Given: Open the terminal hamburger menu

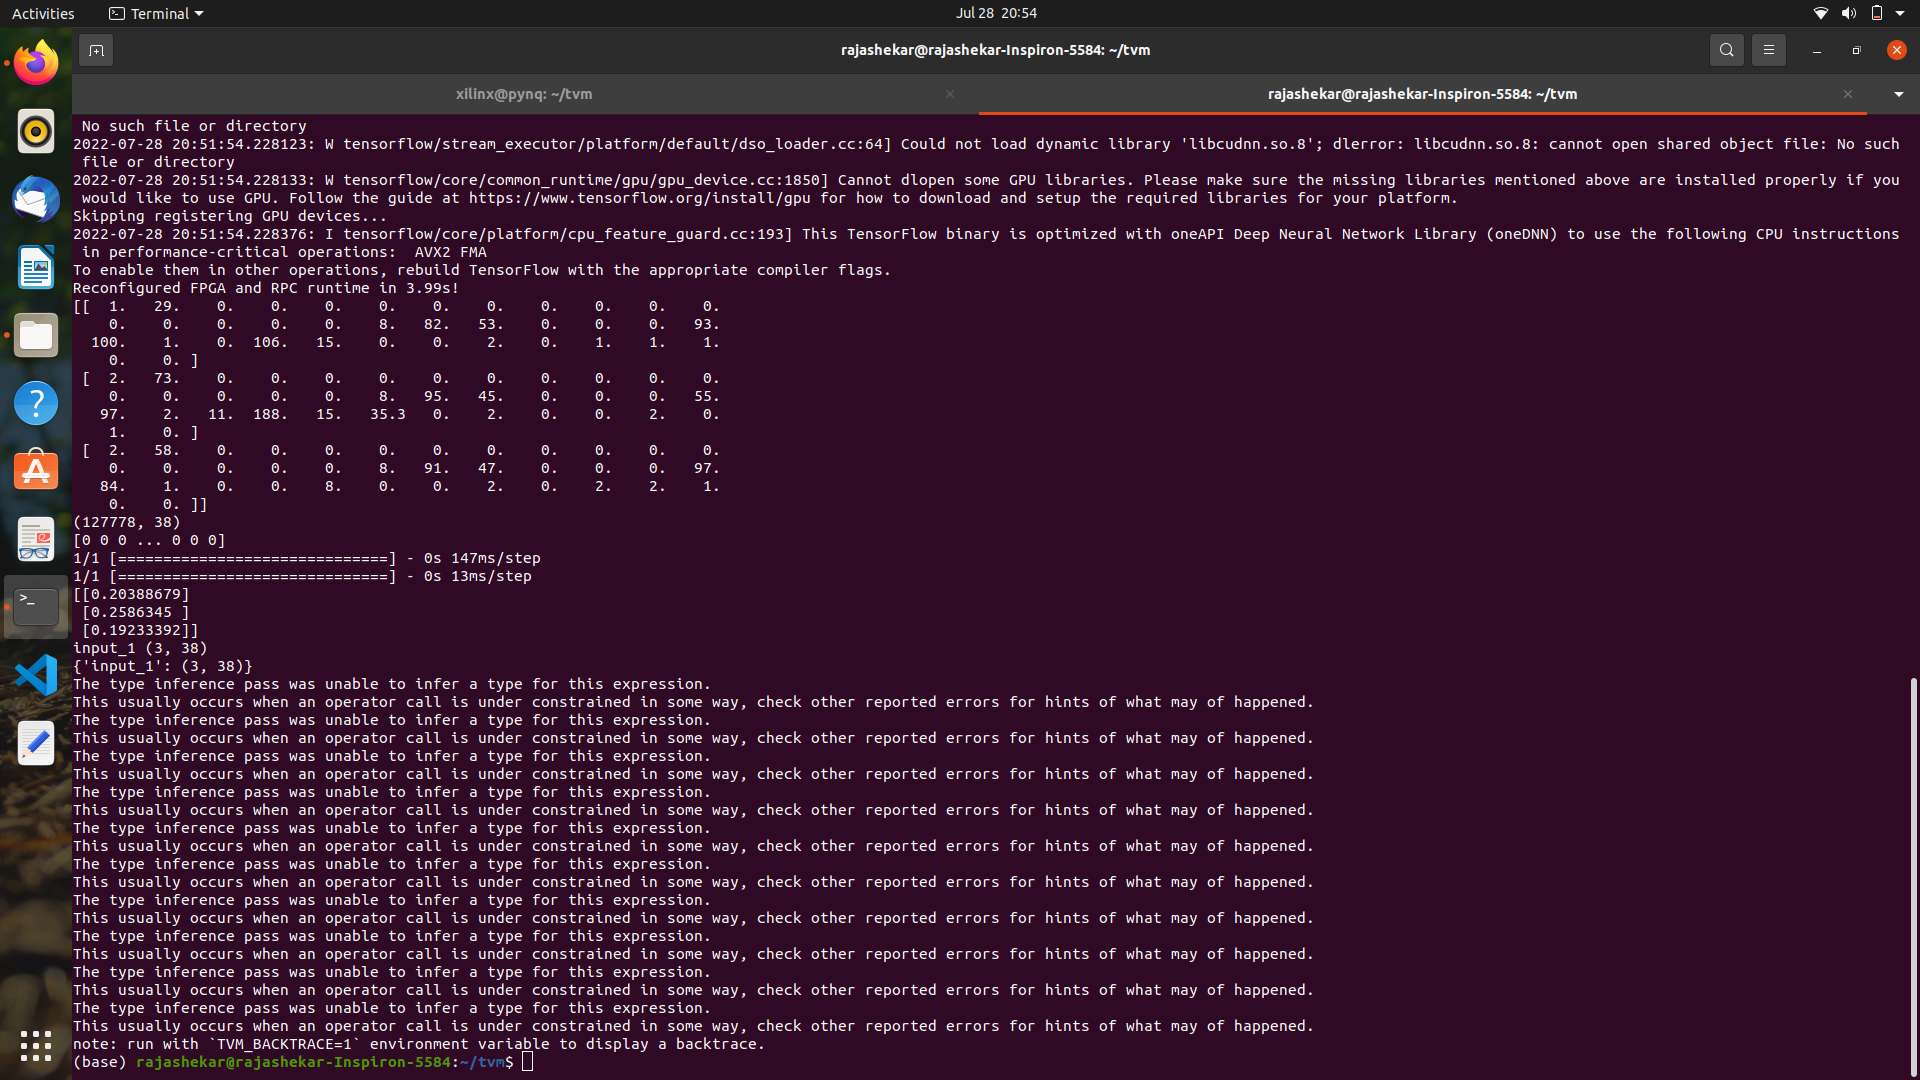Looking at the screenshot, I should pos(1768,50).
